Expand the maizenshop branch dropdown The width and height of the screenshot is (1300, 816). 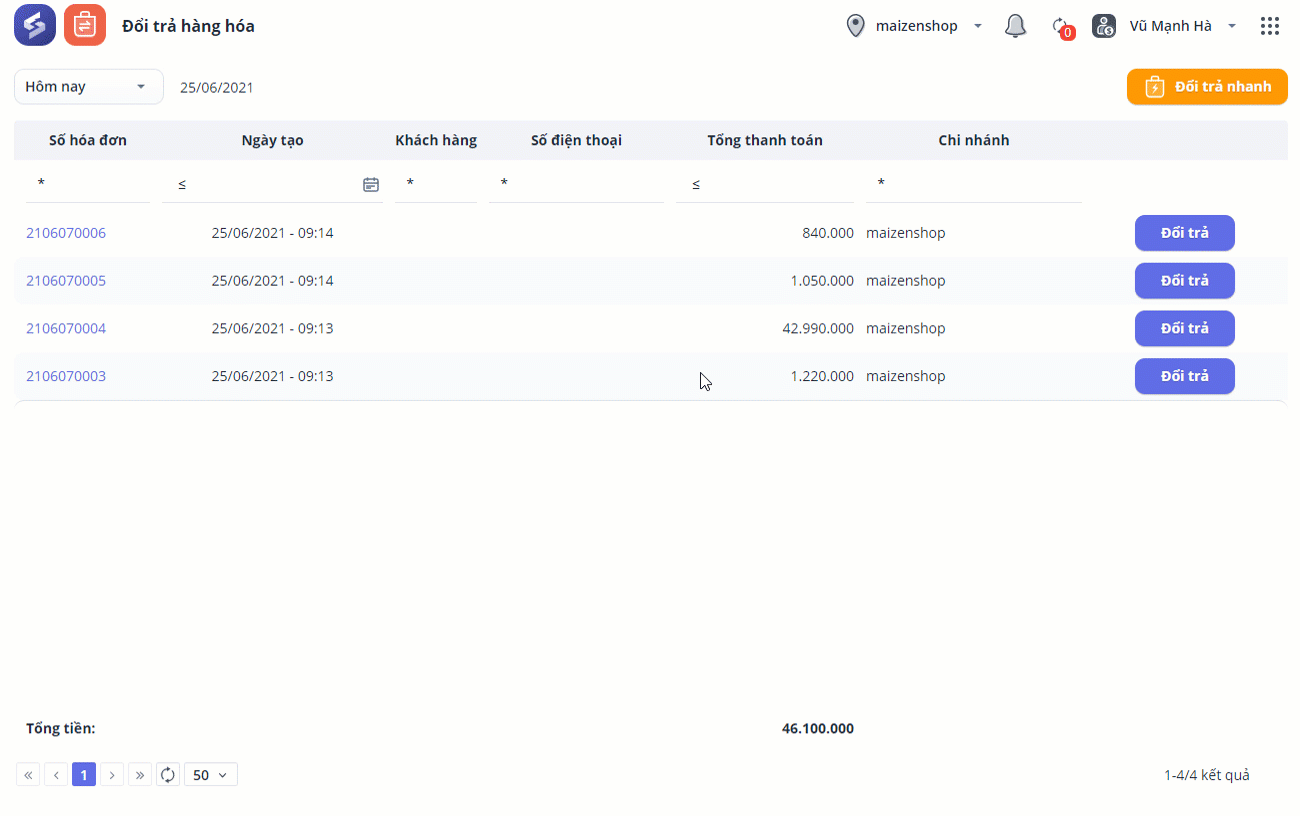[x=978, y=26]
